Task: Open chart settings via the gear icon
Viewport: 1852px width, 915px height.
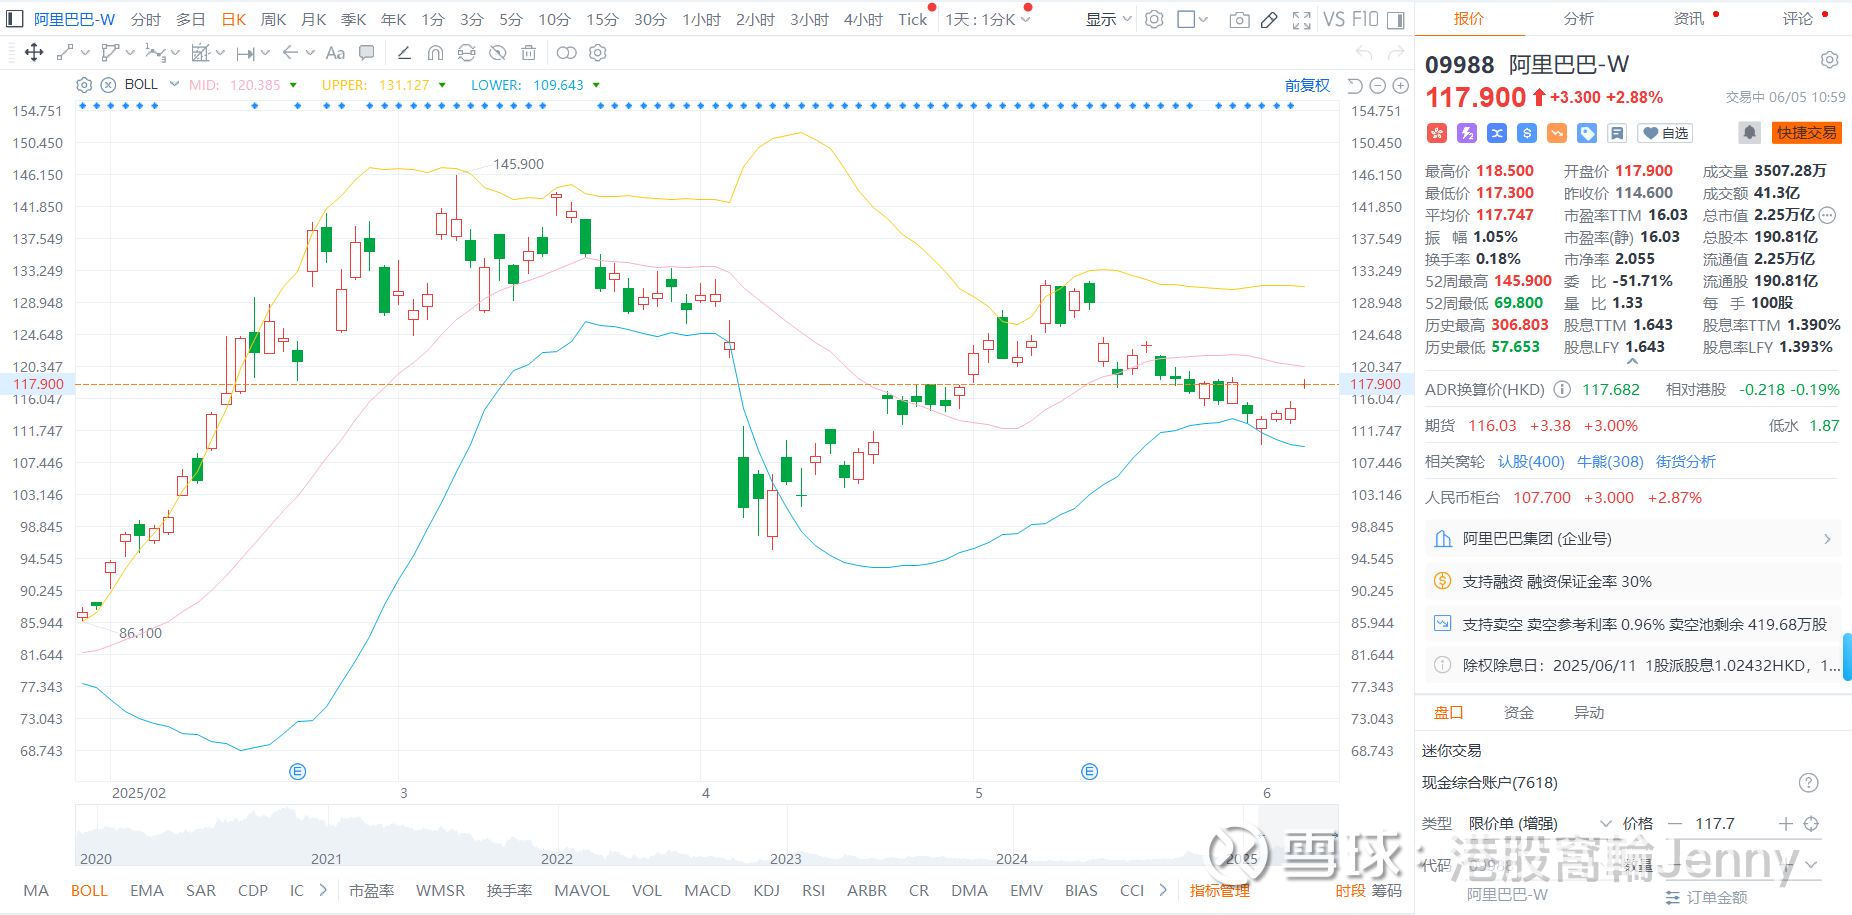Action: 1154,19
